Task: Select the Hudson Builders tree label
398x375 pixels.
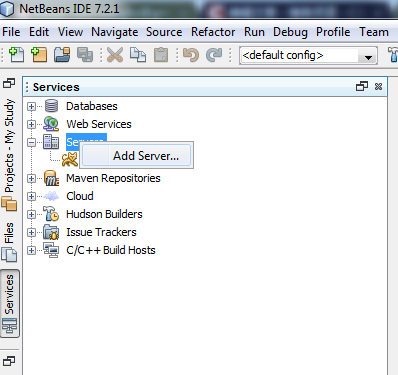Action: pos(104,214)
